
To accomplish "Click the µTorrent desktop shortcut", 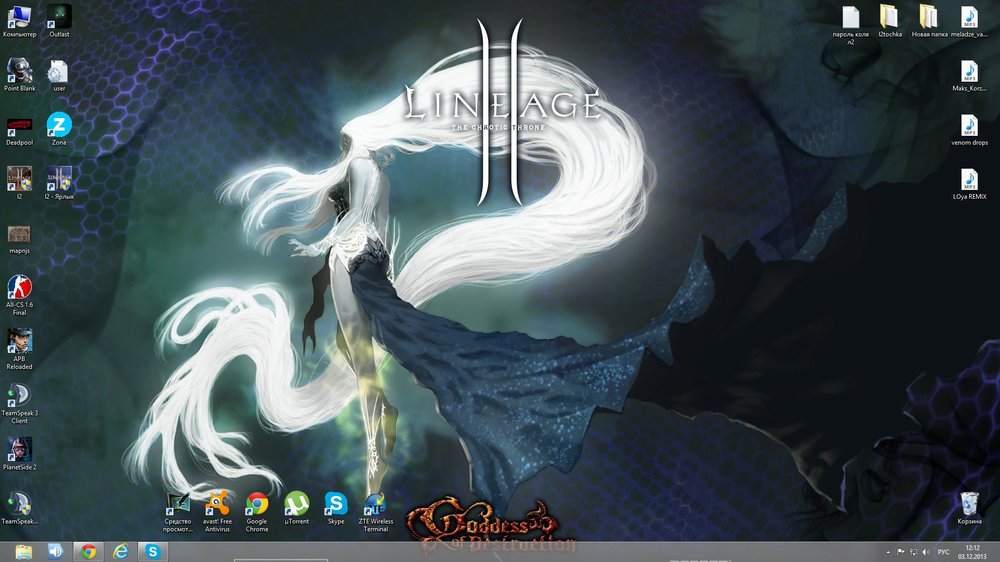I will coord(296,503).
